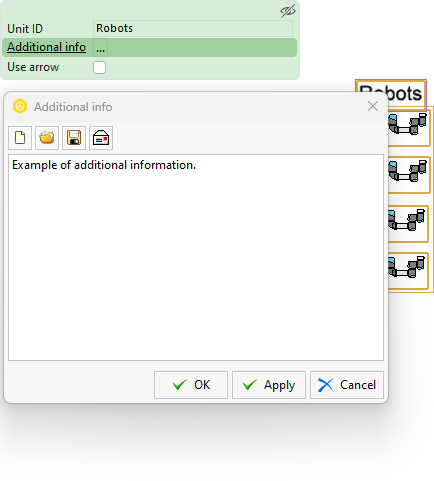Select the third robot symbol
Viewport: 434px width, 481px height.
pyautogui.click(x=408, y=223)
